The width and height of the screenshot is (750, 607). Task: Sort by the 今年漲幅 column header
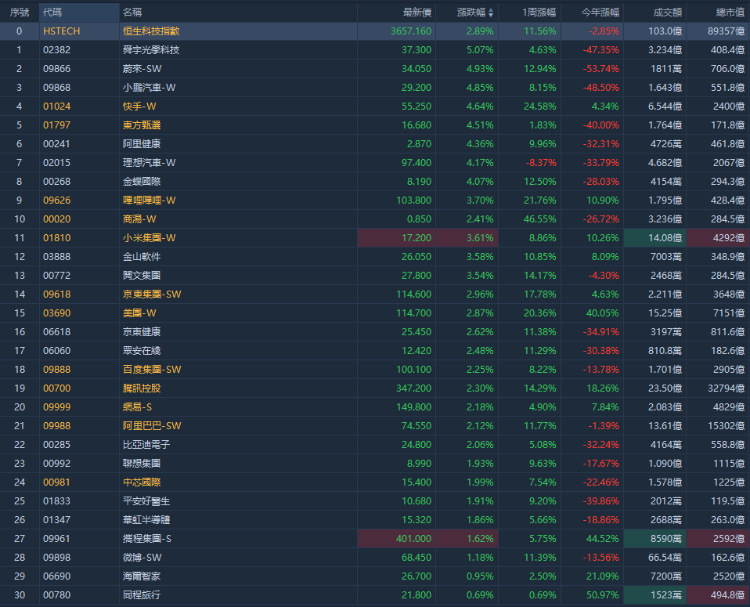[x=601, y=12]
